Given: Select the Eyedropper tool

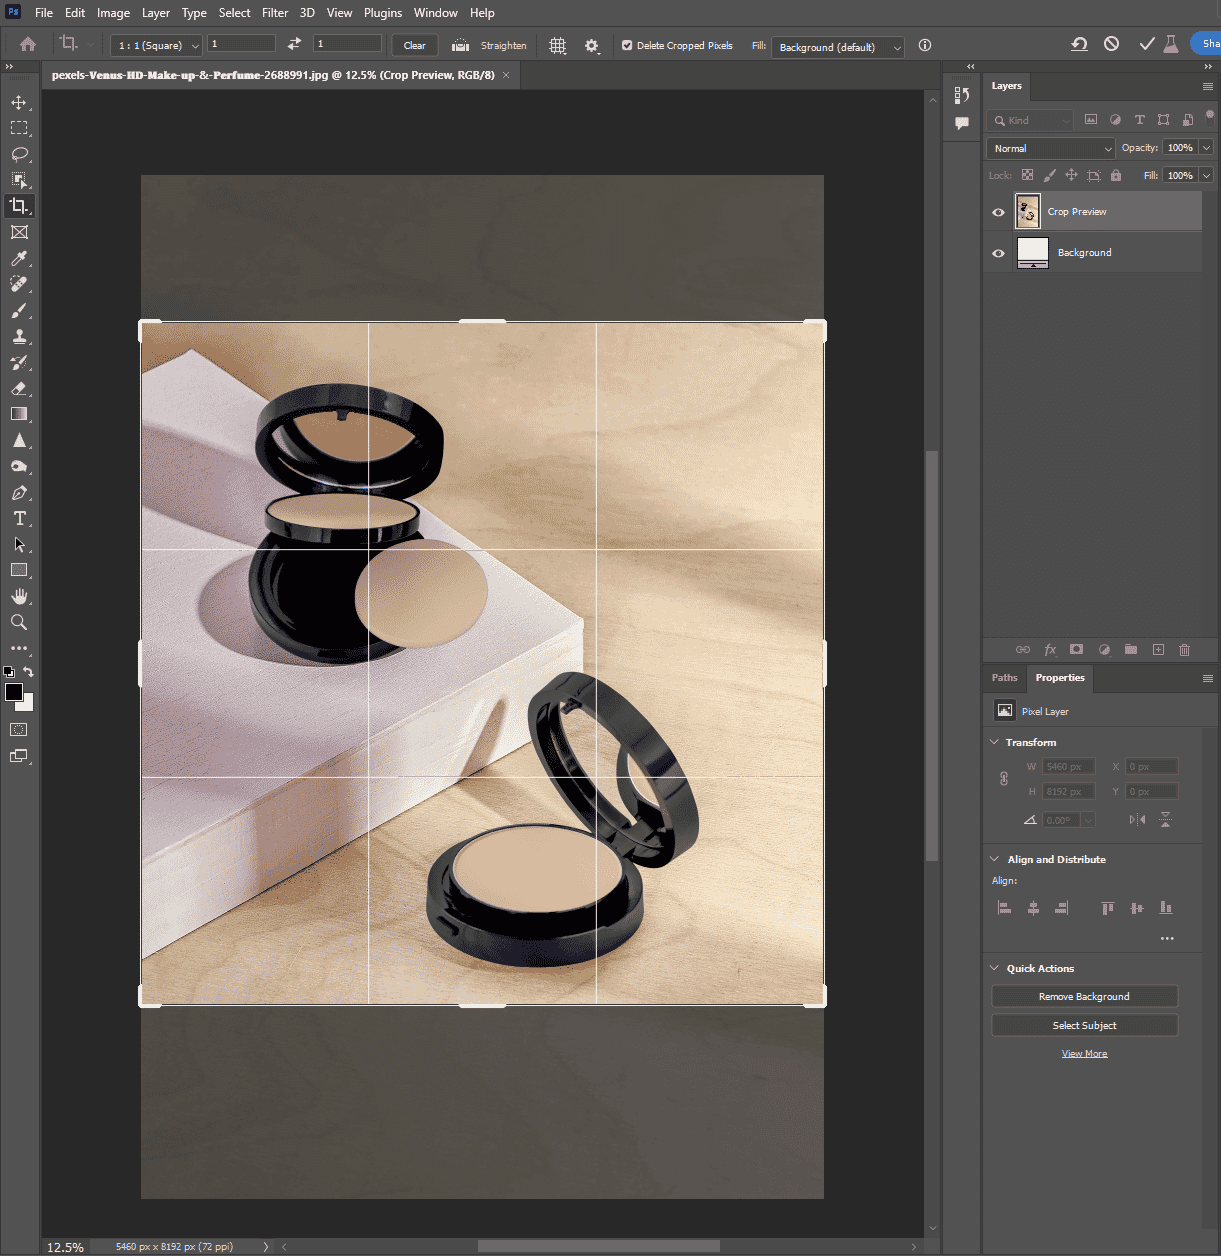Looking at the screenshot, I should pos(19,258).
